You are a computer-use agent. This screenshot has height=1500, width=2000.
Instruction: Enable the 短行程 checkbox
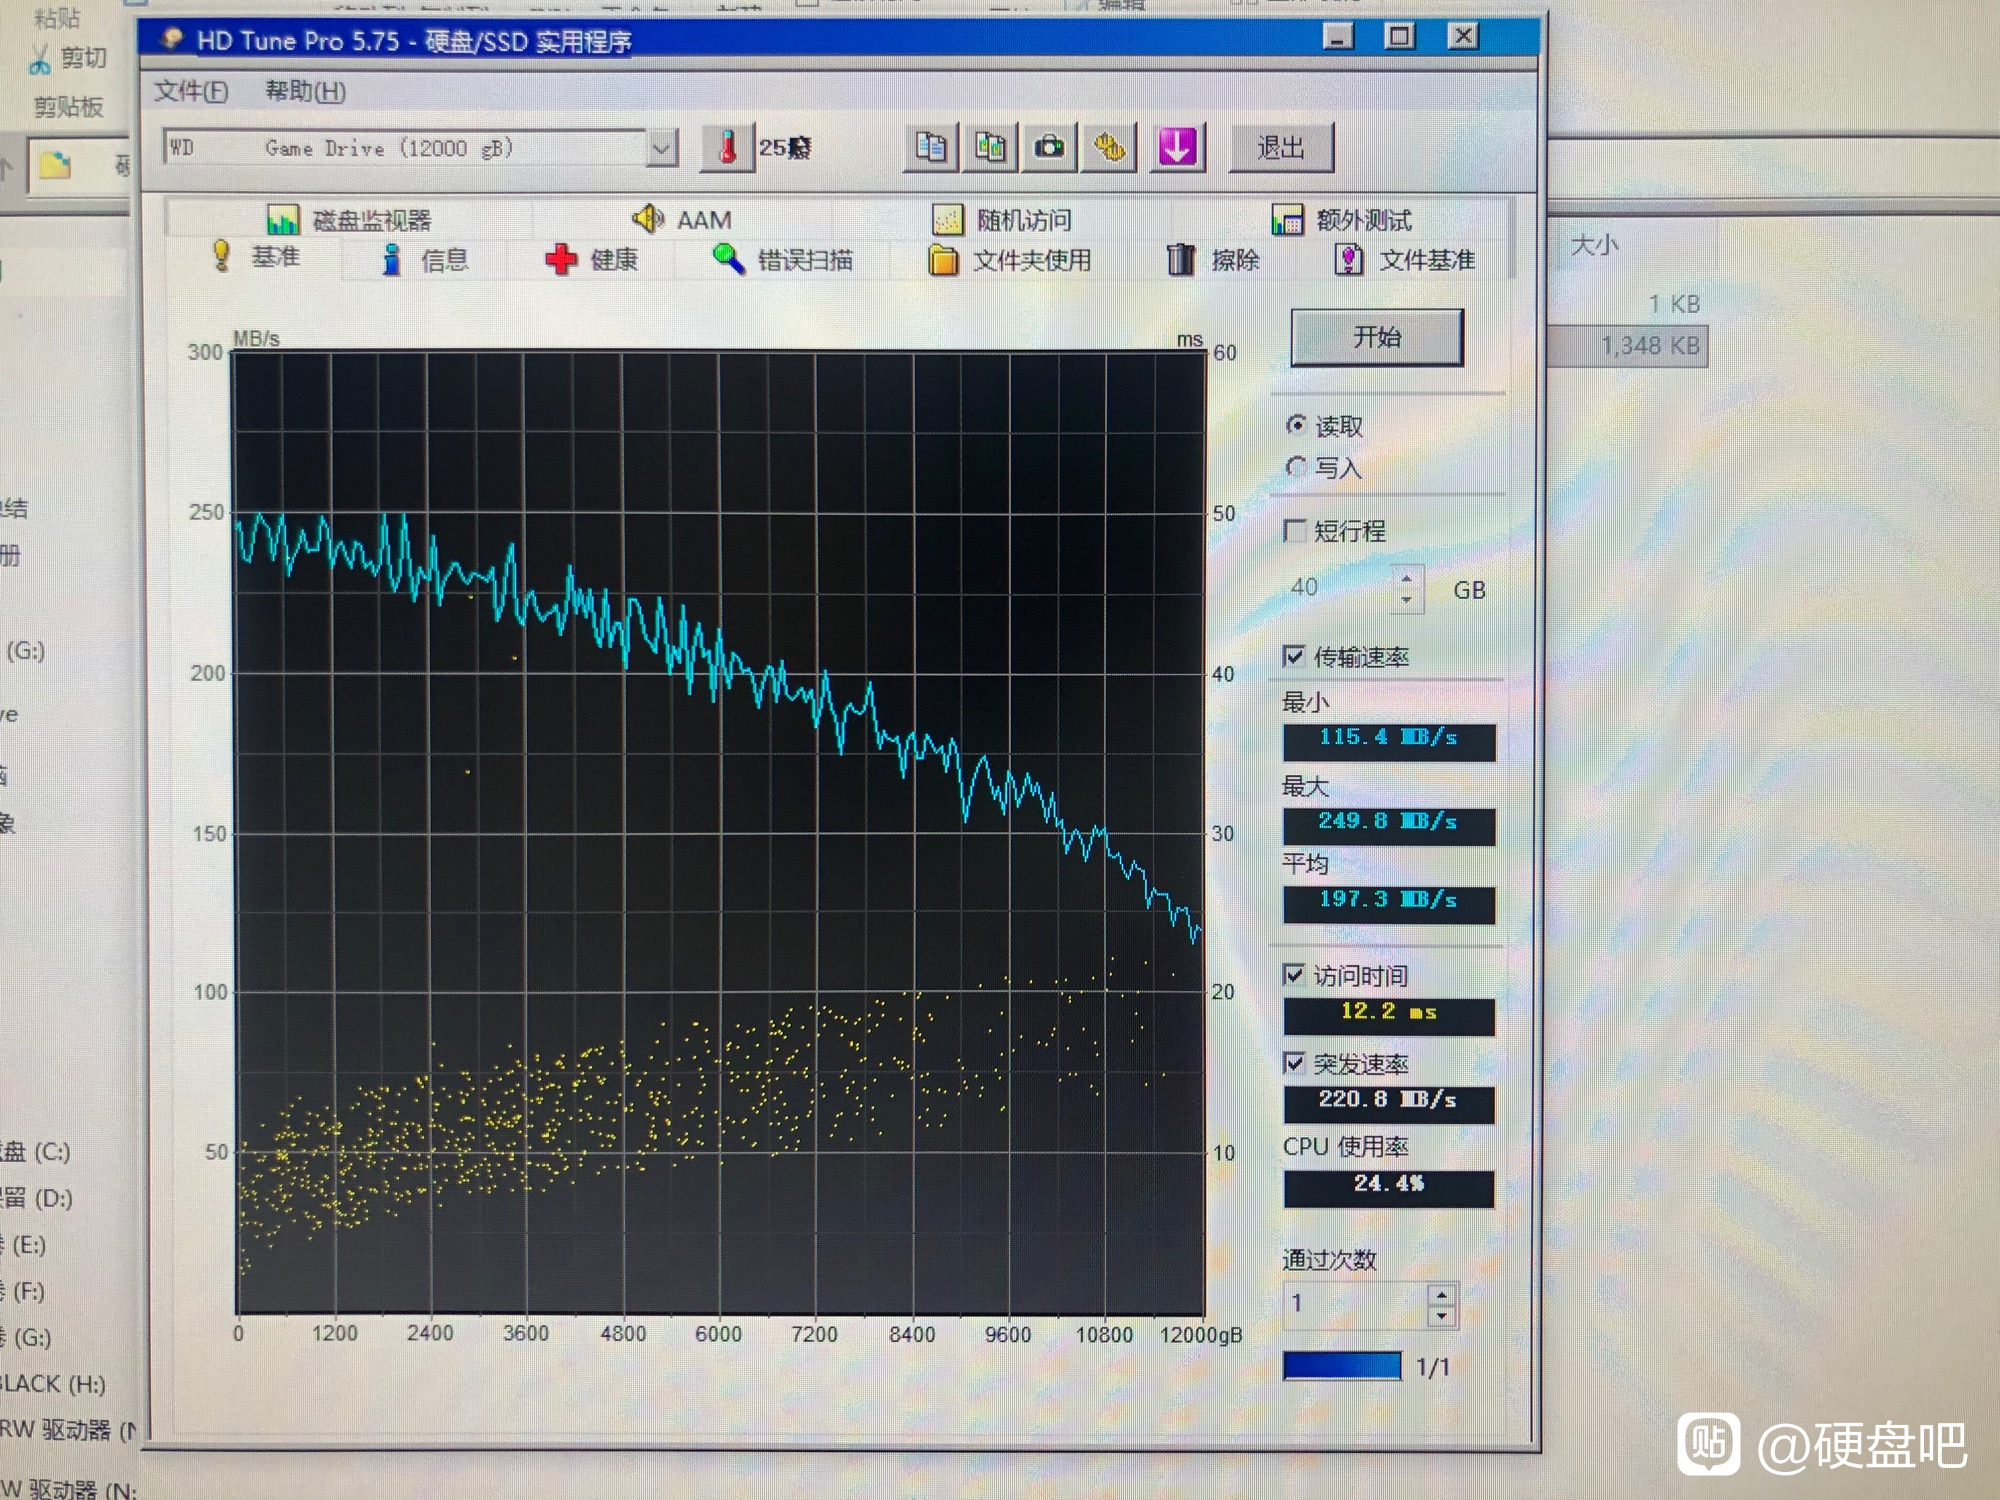click(x=1295, y=530)
